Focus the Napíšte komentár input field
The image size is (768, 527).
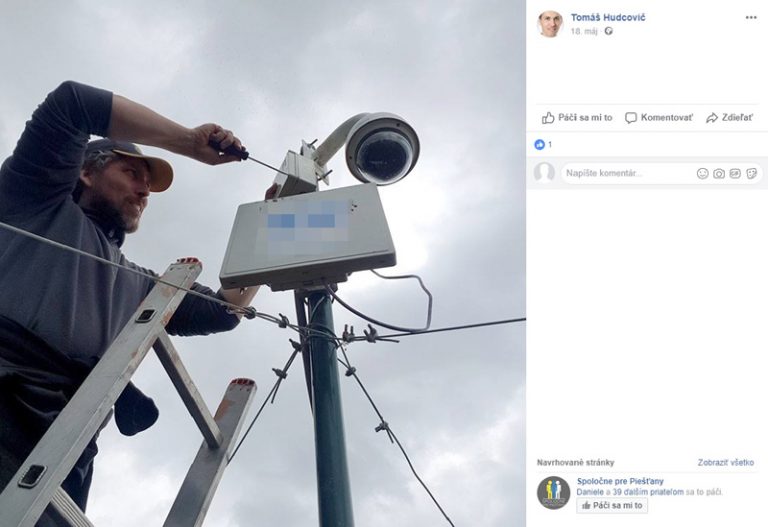[627, 173]
